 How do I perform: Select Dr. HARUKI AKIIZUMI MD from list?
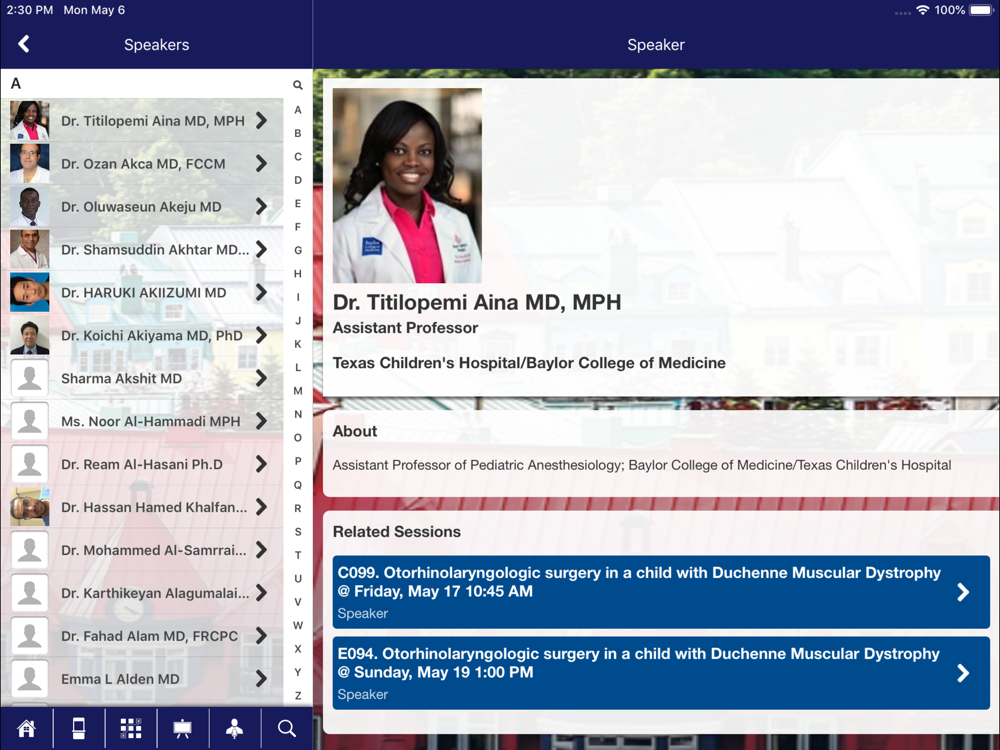click(143, 293)
